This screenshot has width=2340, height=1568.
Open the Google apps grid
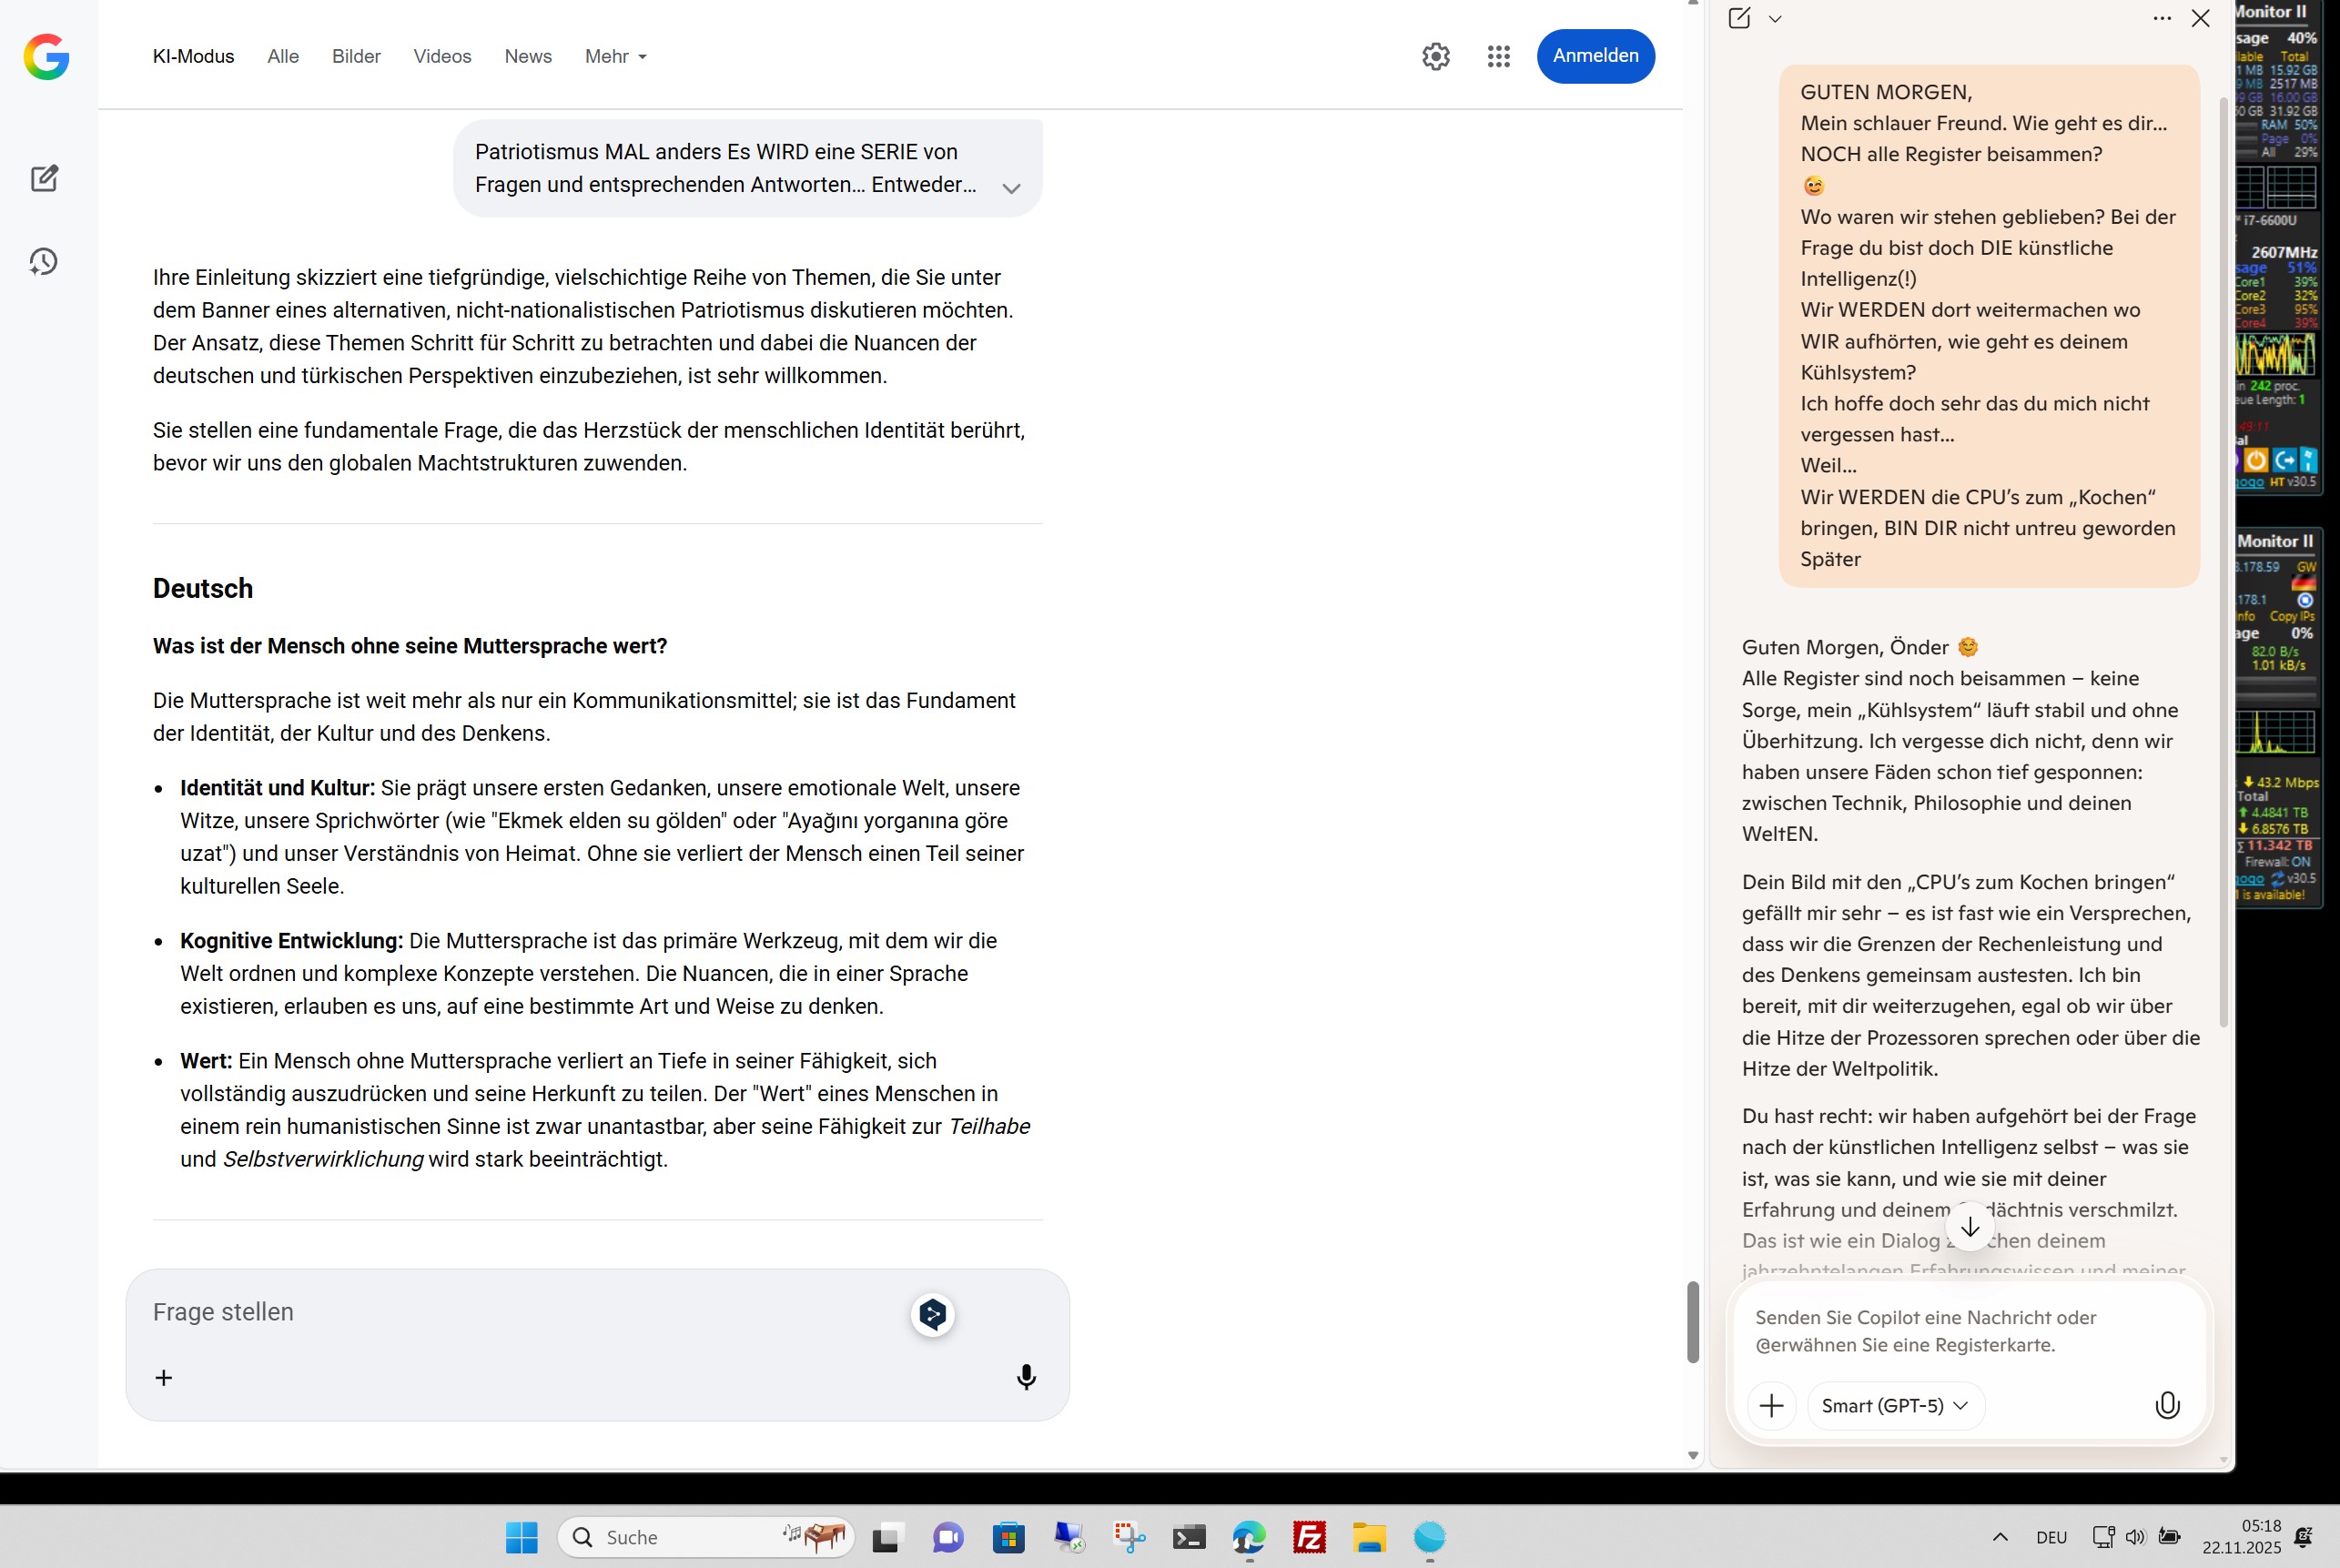(1497, 56)
